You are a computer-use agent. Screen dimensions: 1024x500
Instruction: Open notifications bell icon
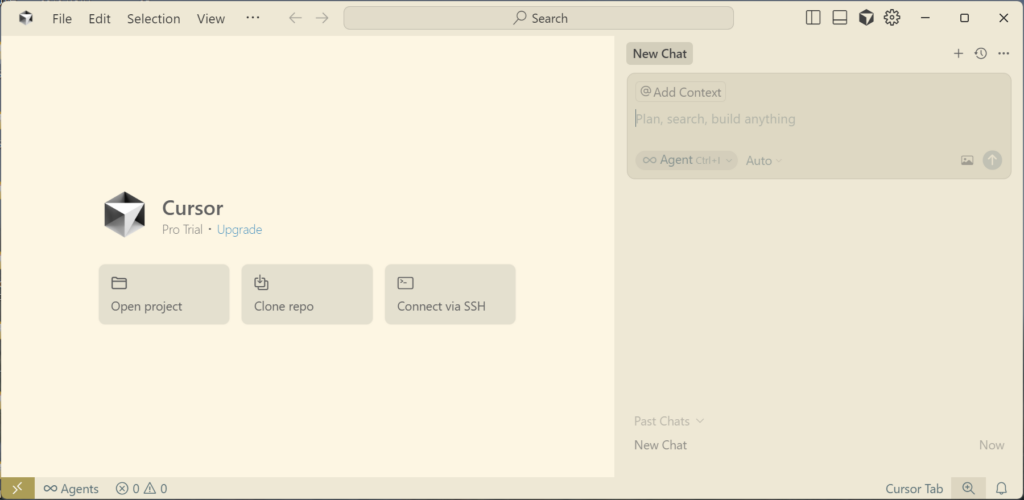click(1001, 488)
